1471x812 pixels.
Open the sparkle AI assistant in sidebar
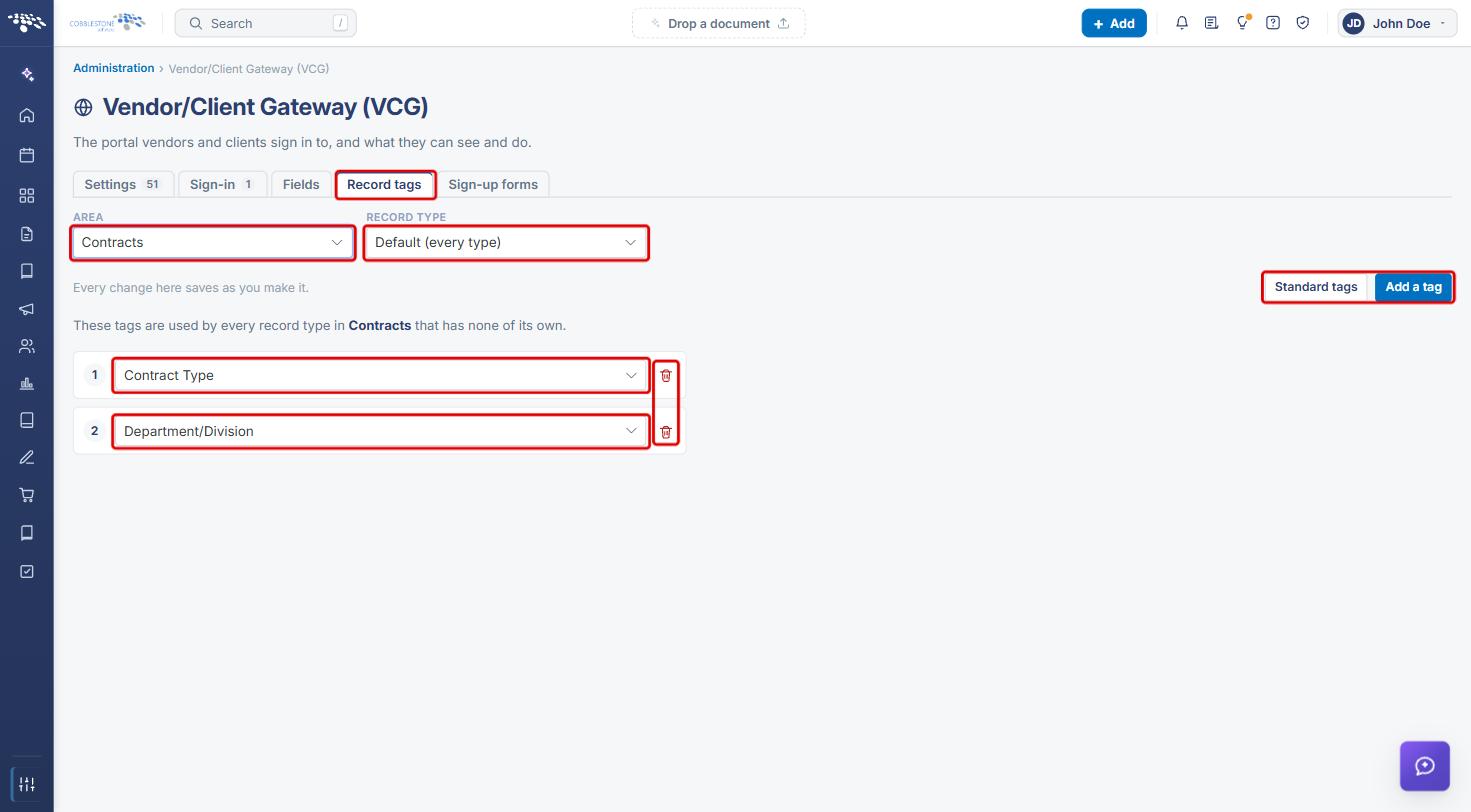[x=27, y=75]
